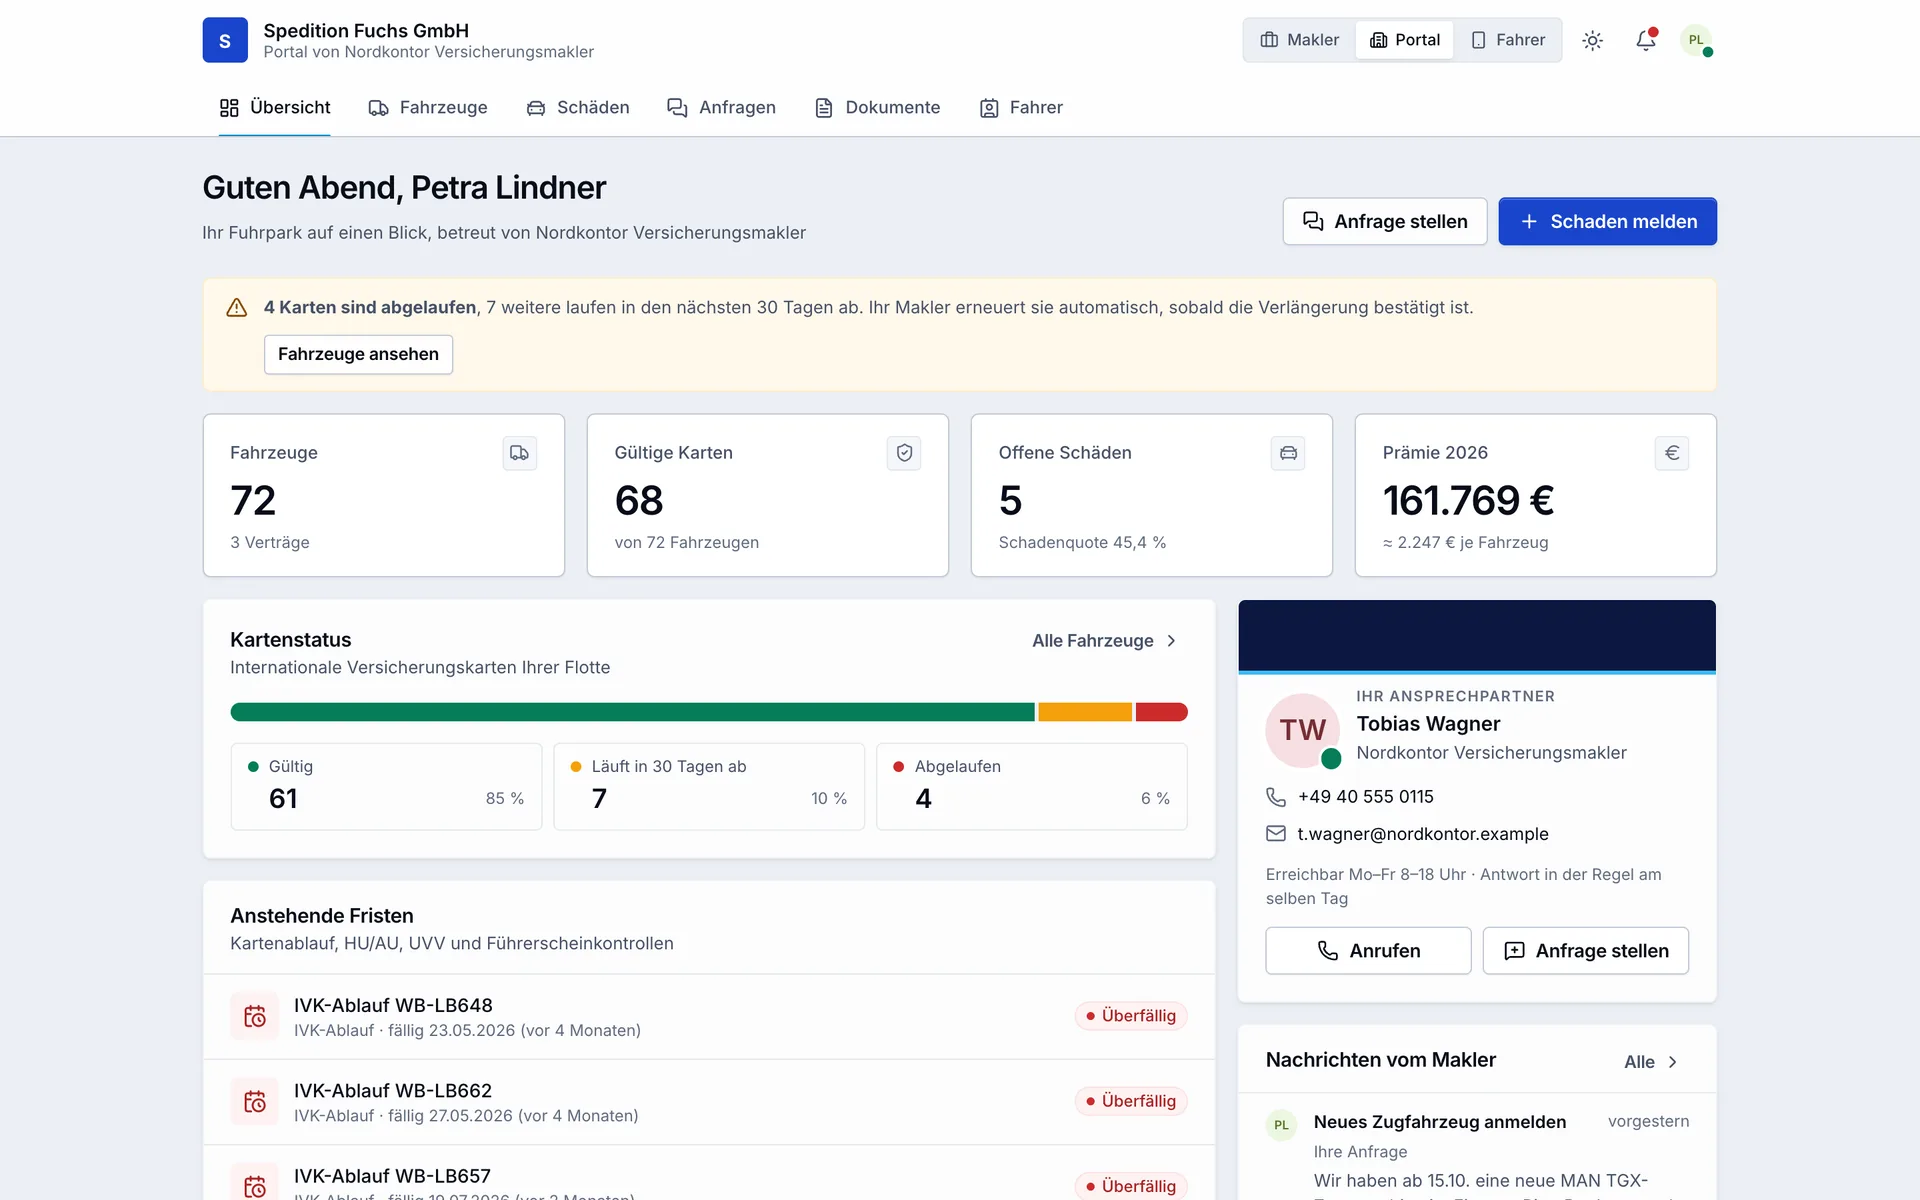Screen dimensions: 1920x1200
Task: Open Alle messages from Makler
Action: [x=1652, y=1062]
